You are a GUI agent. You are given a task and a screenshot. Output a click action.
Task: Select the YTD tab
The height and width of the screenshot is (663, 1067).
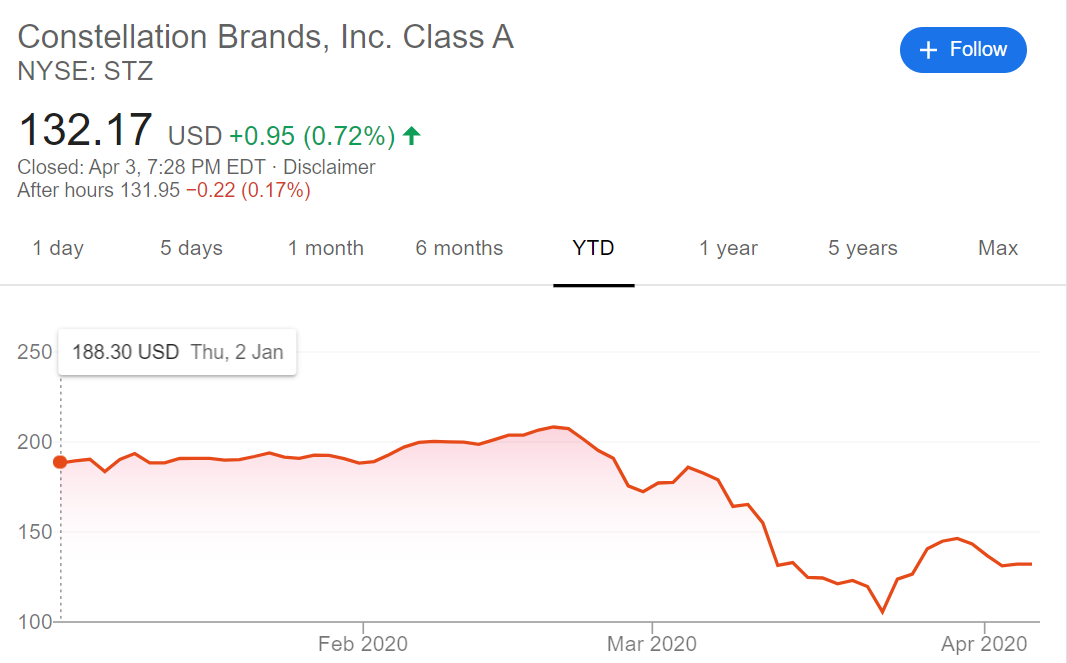coord(593,249)
